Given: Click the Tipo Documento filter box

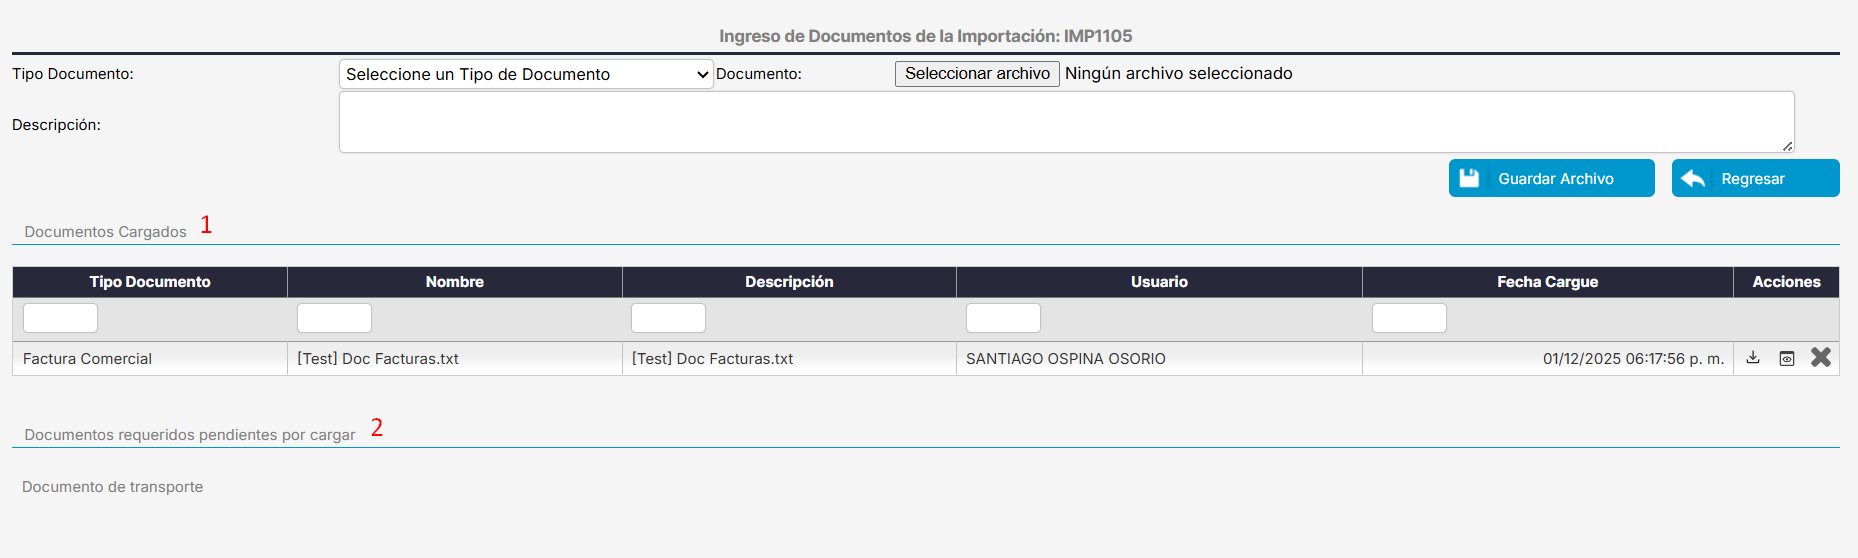Looking at the screenshot, I should click(60, 318).
